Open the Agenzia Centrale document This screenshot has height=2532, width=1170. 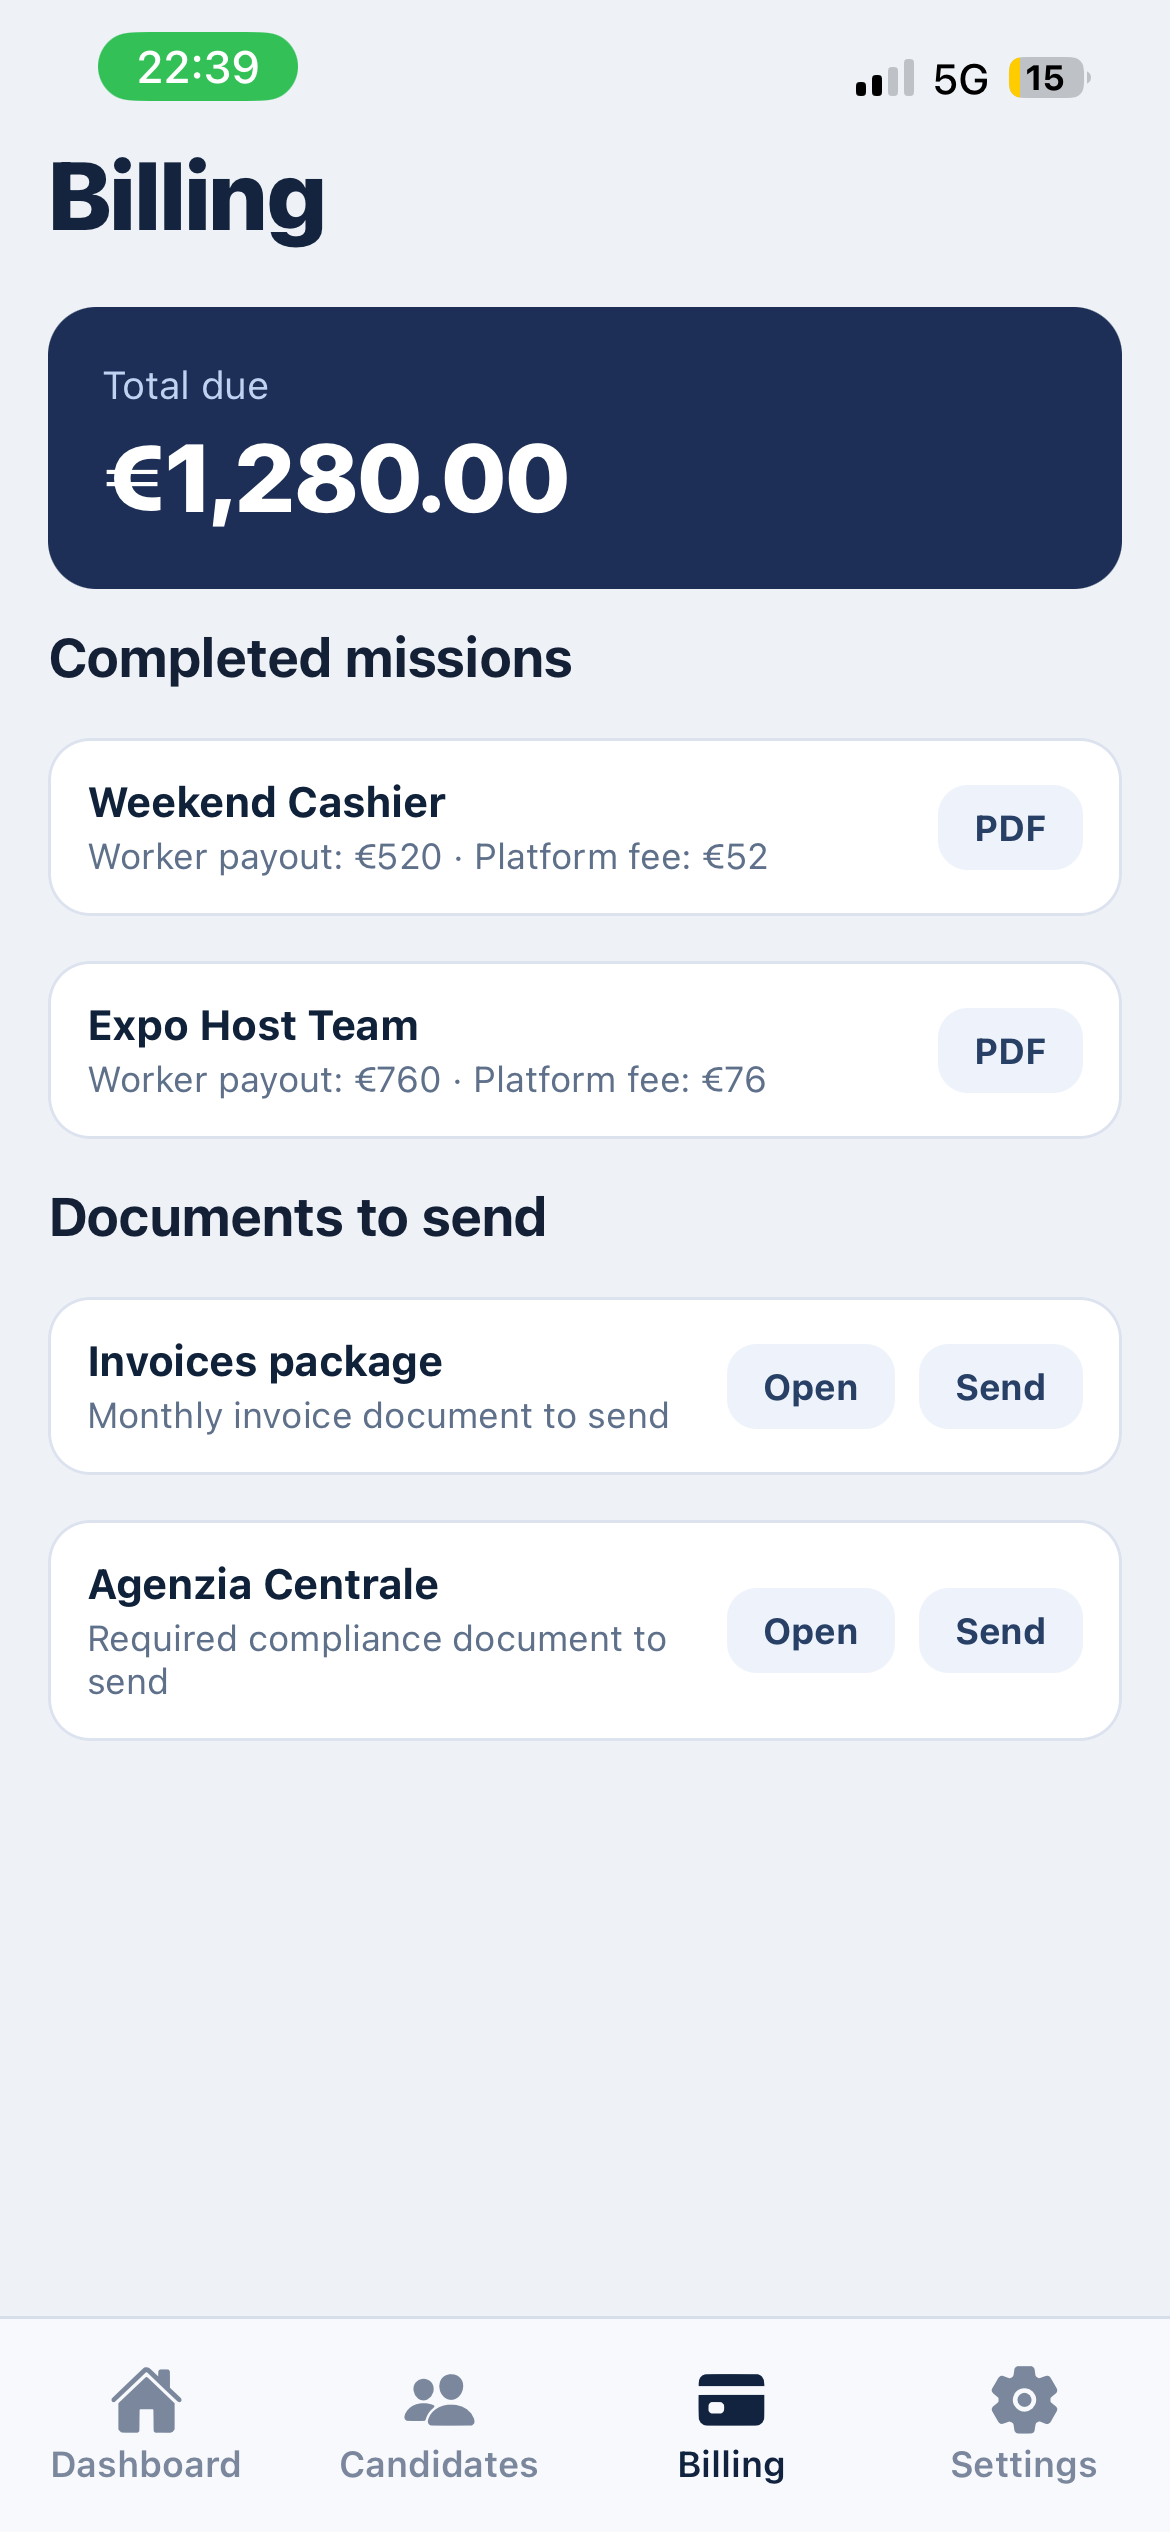811,1631
